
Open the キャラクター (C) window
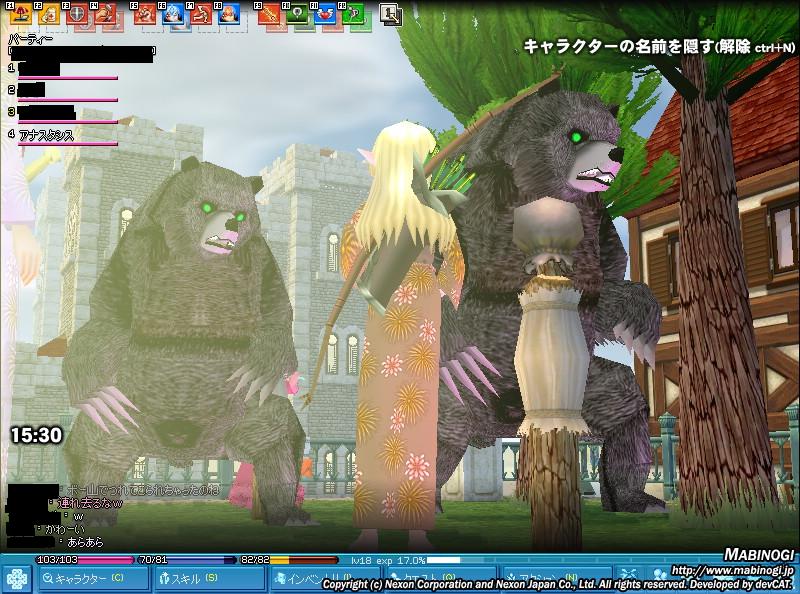pyautogui.click(x=92, y=579)
